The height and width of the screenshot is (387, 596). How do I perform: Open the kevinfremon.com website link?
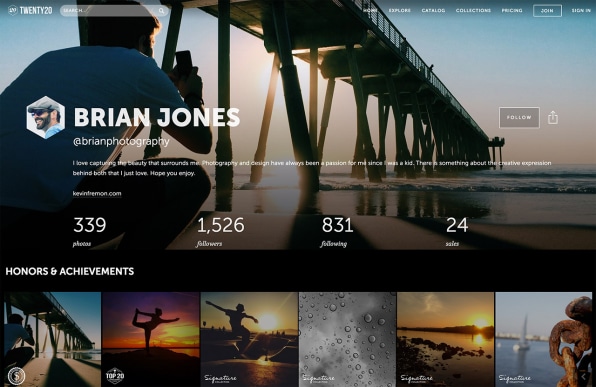pos(97,194)
